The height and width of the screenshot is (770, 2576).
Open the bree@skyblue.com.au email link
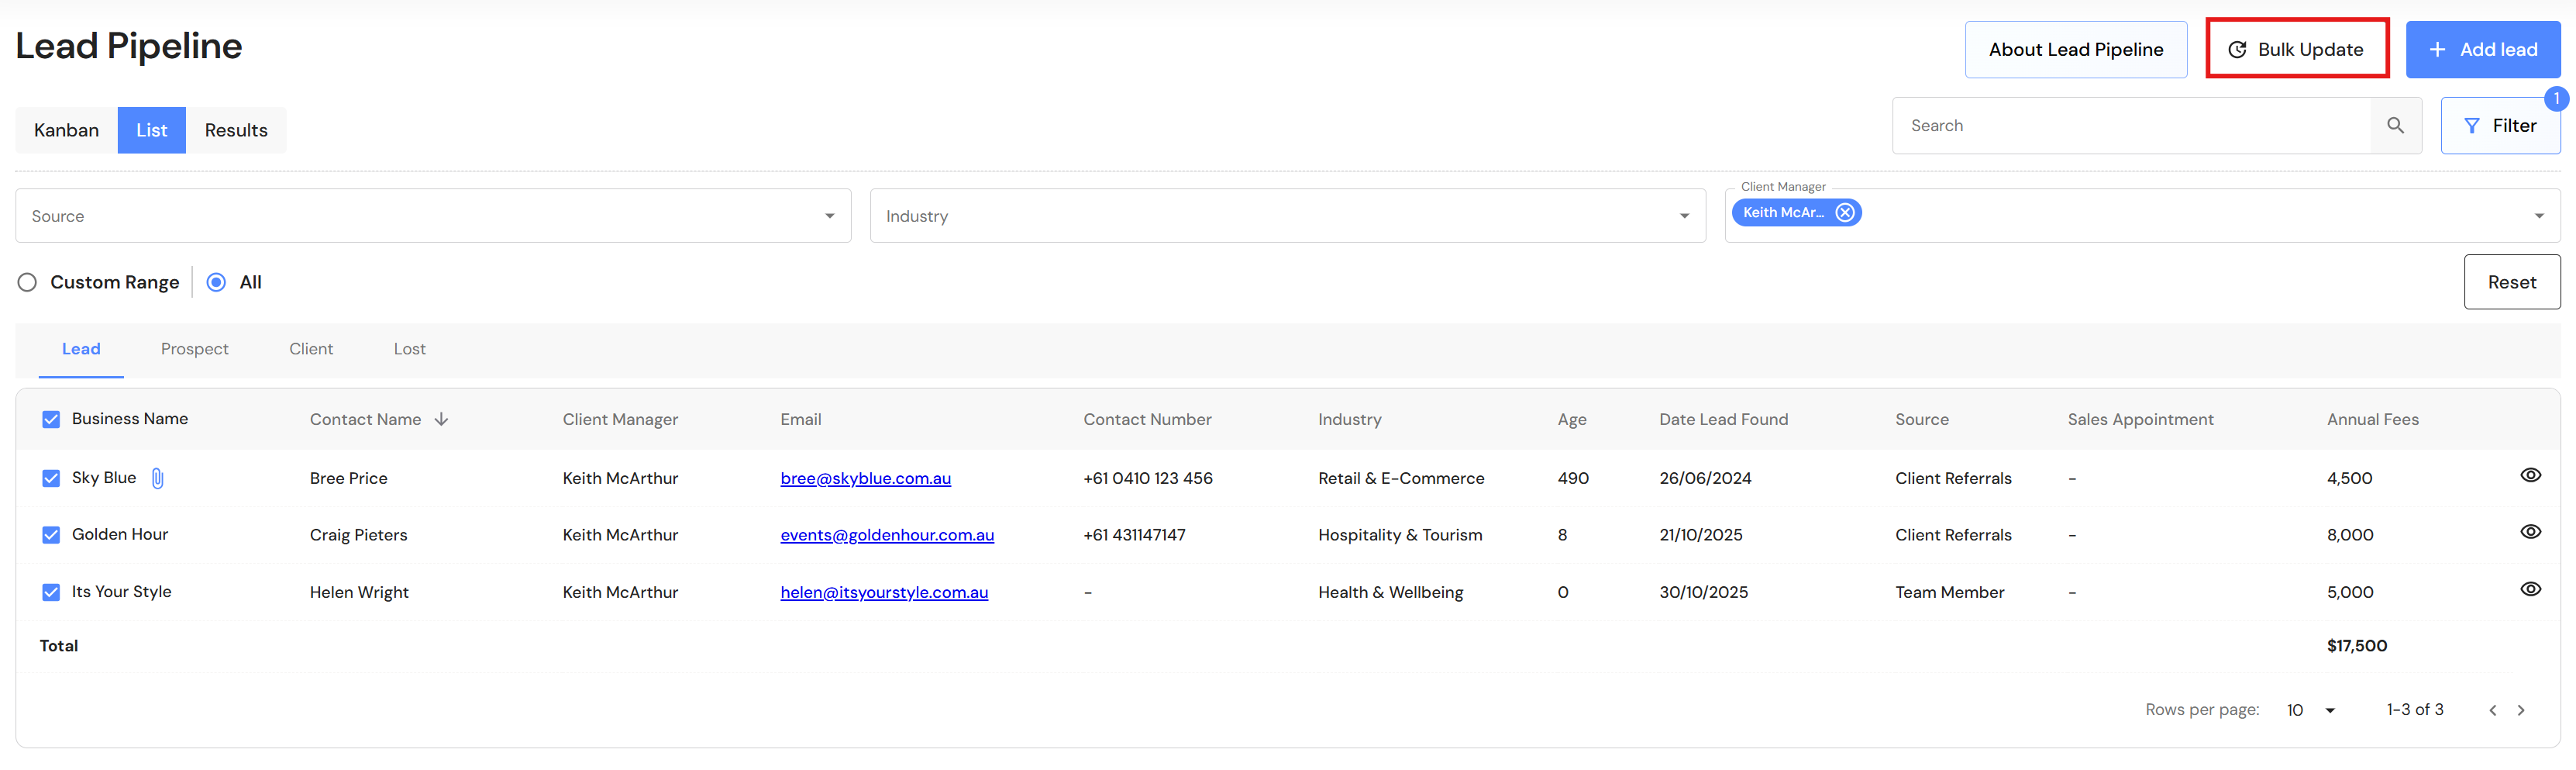click(865, 479)
